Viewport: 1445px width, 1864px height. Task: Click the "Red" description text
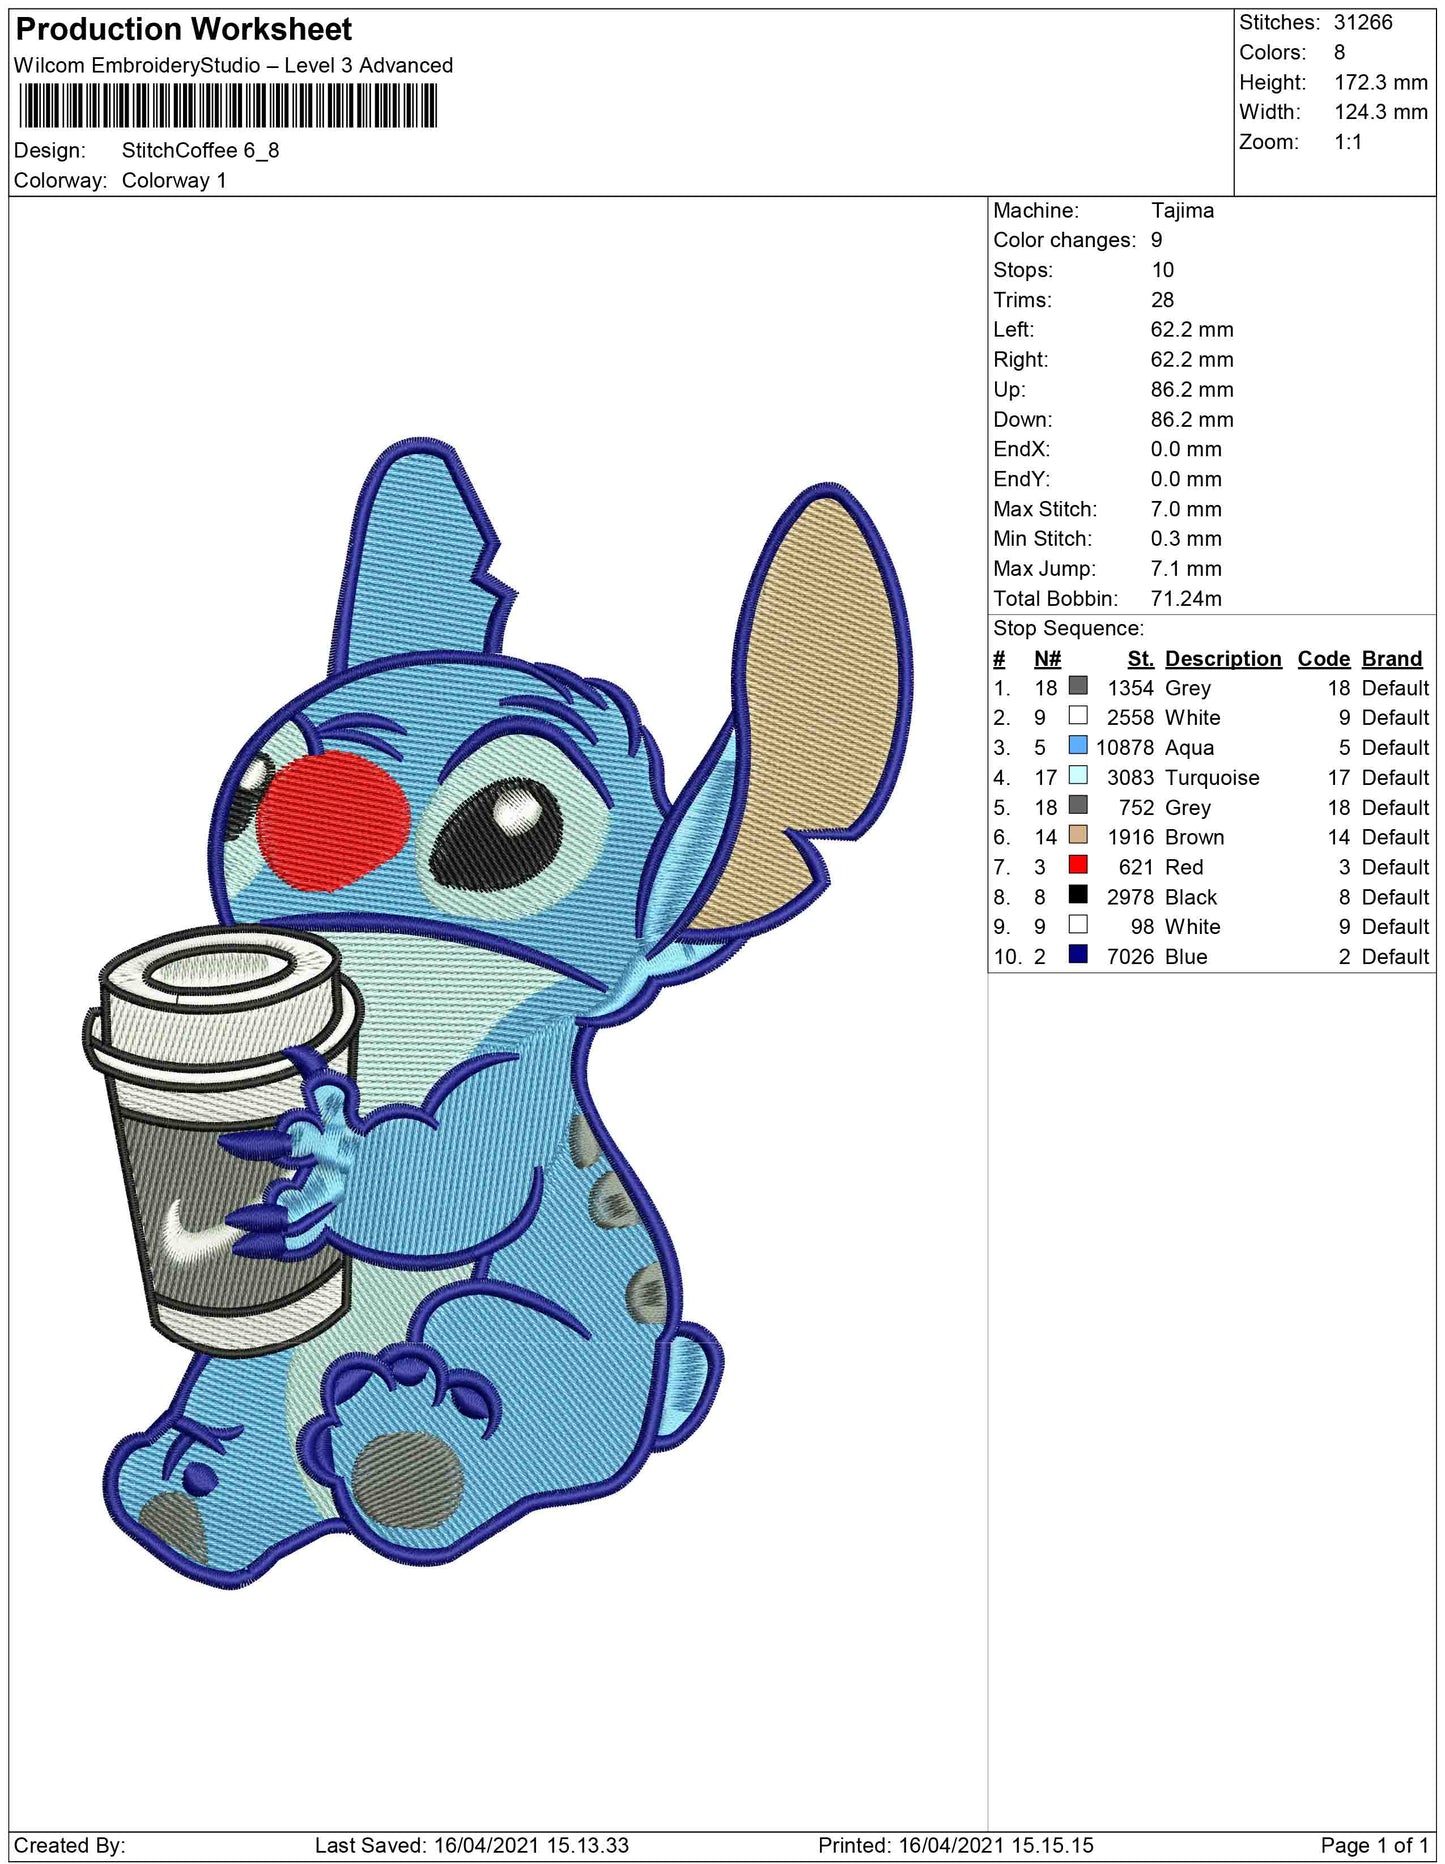[1184, 868]
